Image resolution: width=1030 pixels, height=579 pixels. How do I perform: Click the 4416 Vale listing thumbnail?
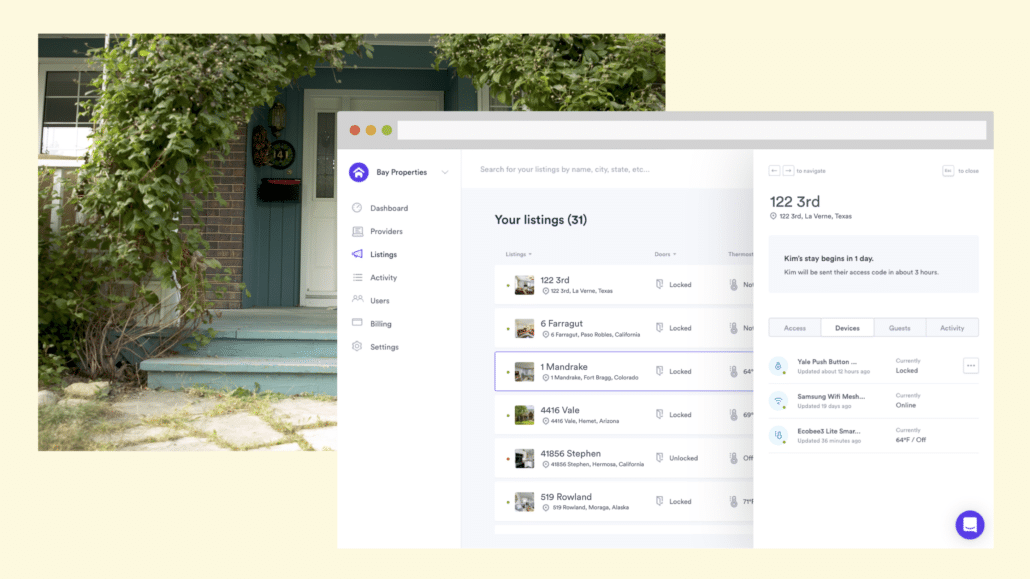tap(524, 415)
